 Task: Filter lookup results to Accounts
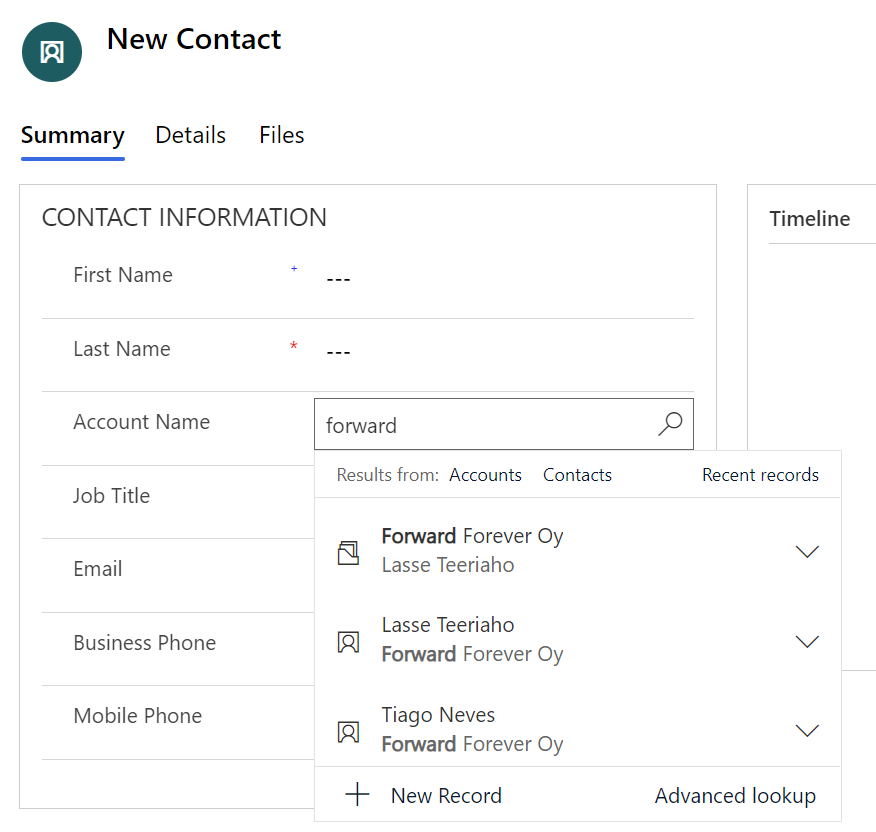pyautogui.click(x=485, y=475)
